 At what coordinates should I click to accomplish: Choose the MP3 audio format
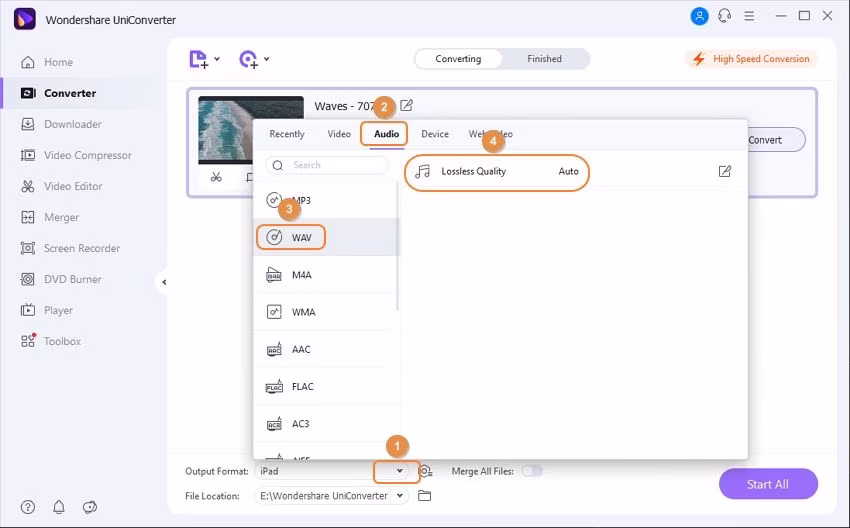[326, 200]
